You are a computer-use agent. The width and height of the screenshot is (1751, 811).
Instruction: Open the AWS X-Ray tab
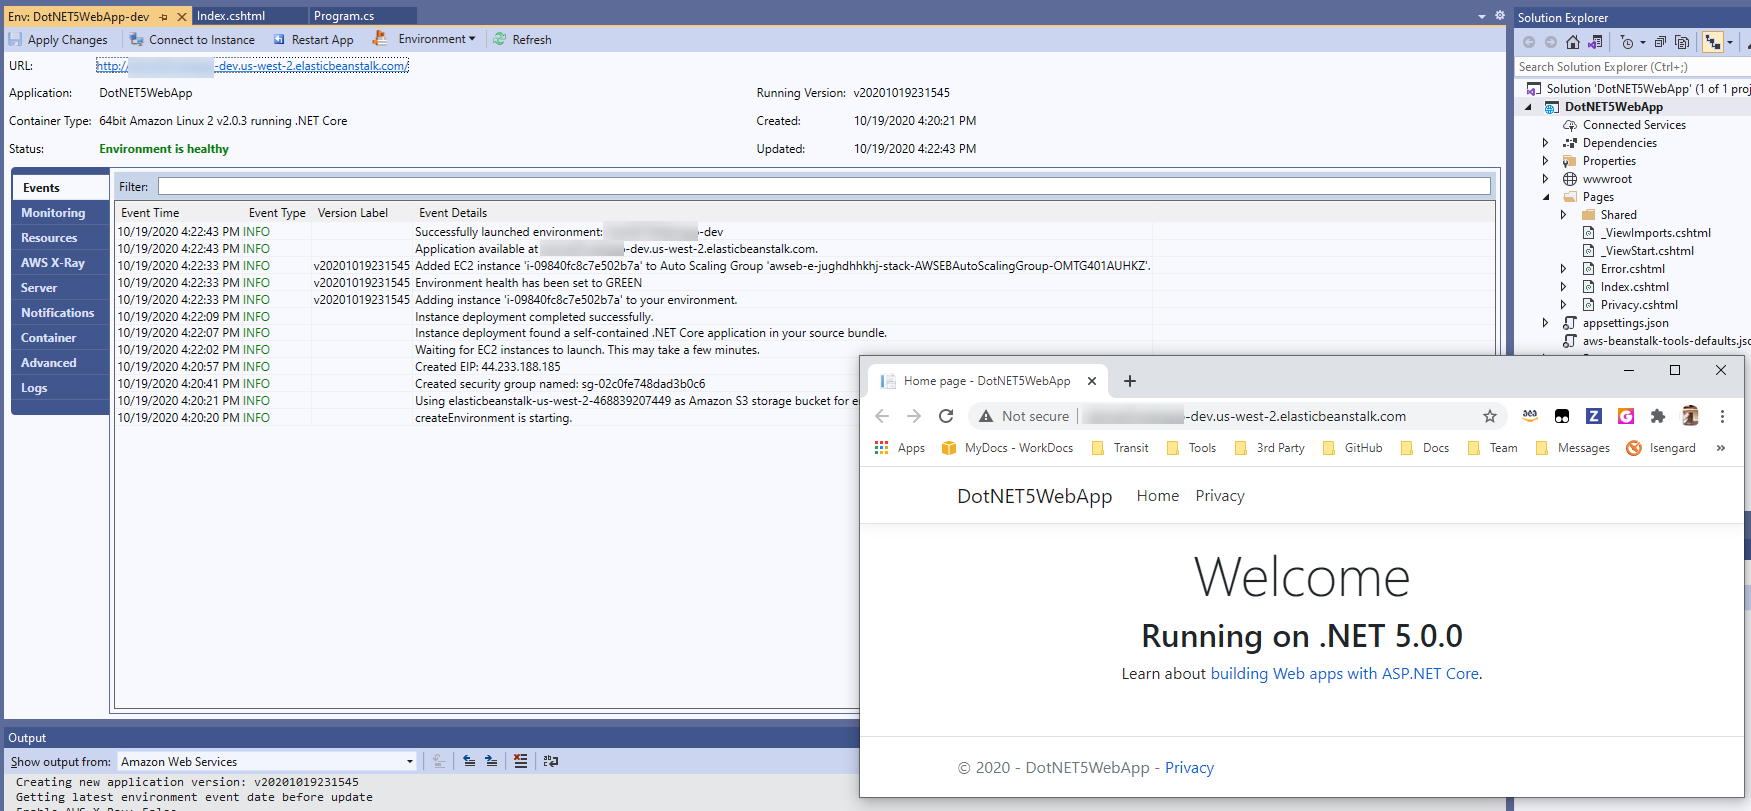coord(60,263)
